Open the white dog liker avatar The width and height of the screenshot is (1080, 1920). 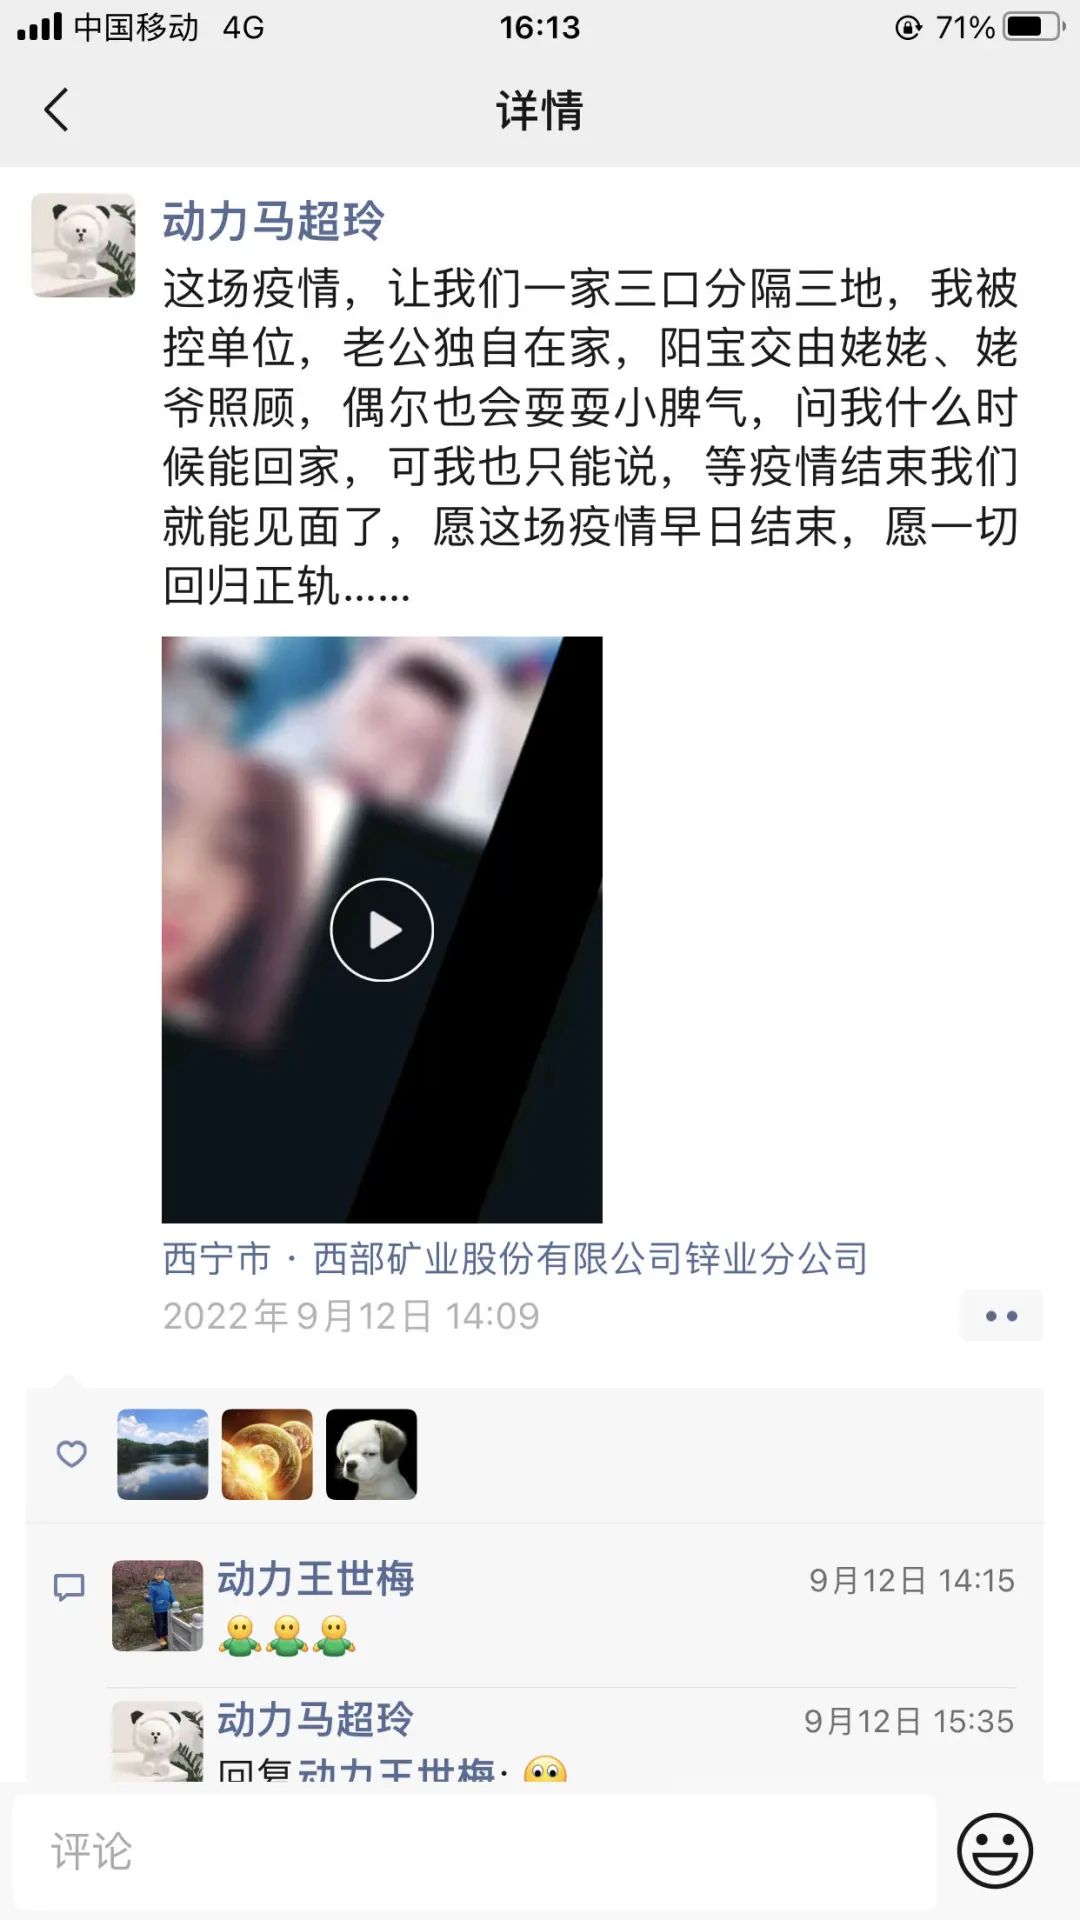tap(371, 1454)
